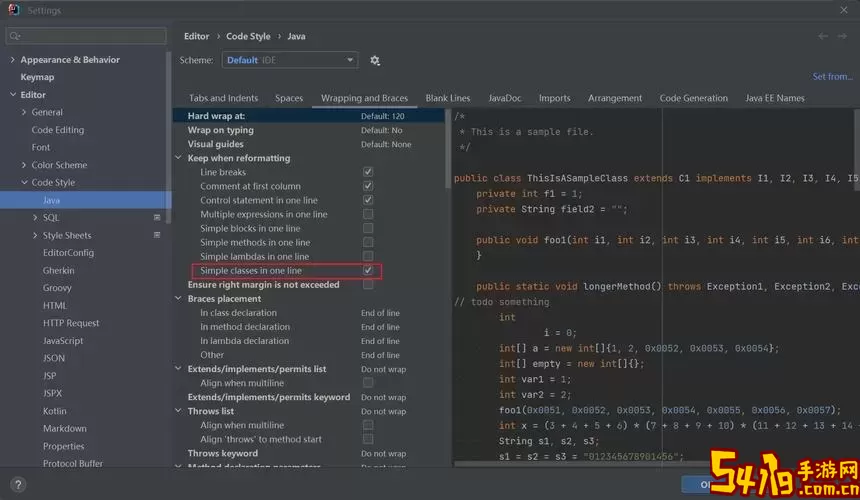Select HTTP Request code style item
Screen dimensions: 860x500
[x=71, y=323]
